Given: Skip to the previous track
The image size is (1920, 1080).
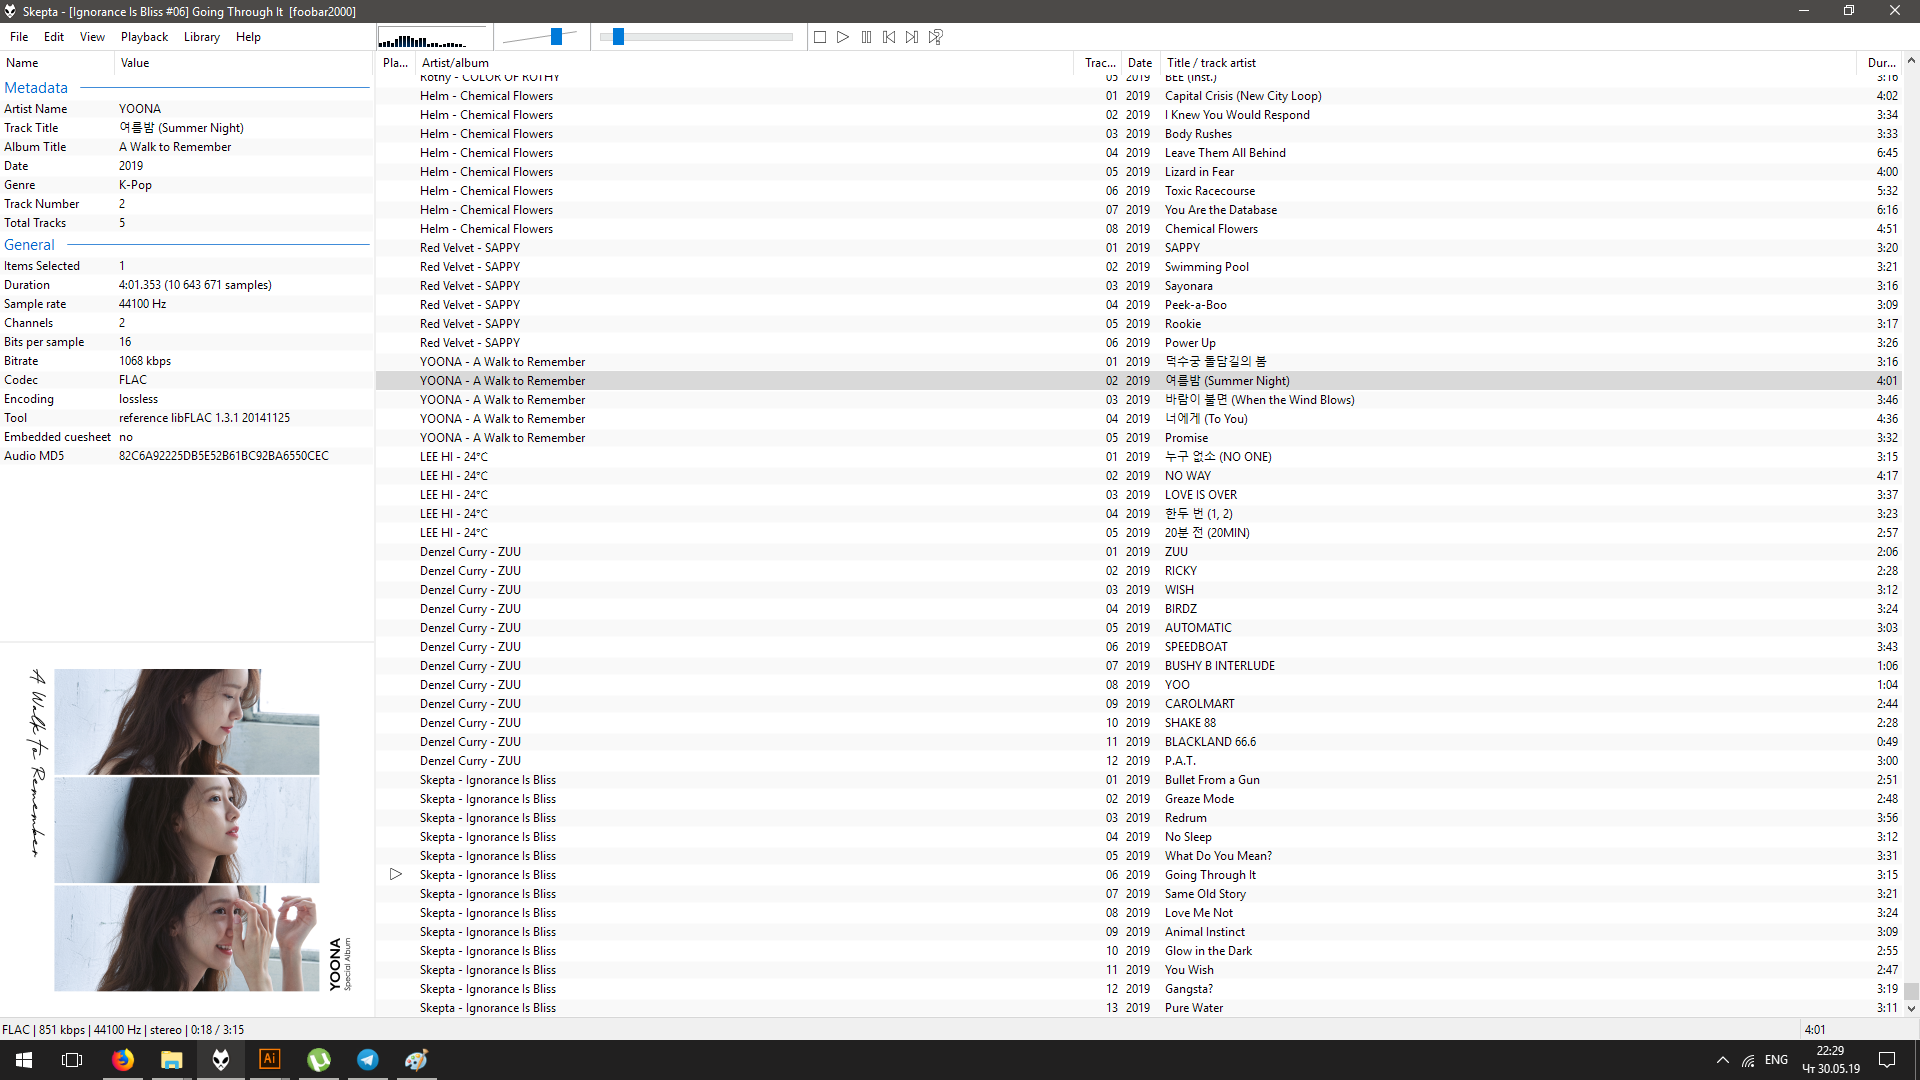Looking at the screenshot, I should pyautogui.click(x=889, y=37).
